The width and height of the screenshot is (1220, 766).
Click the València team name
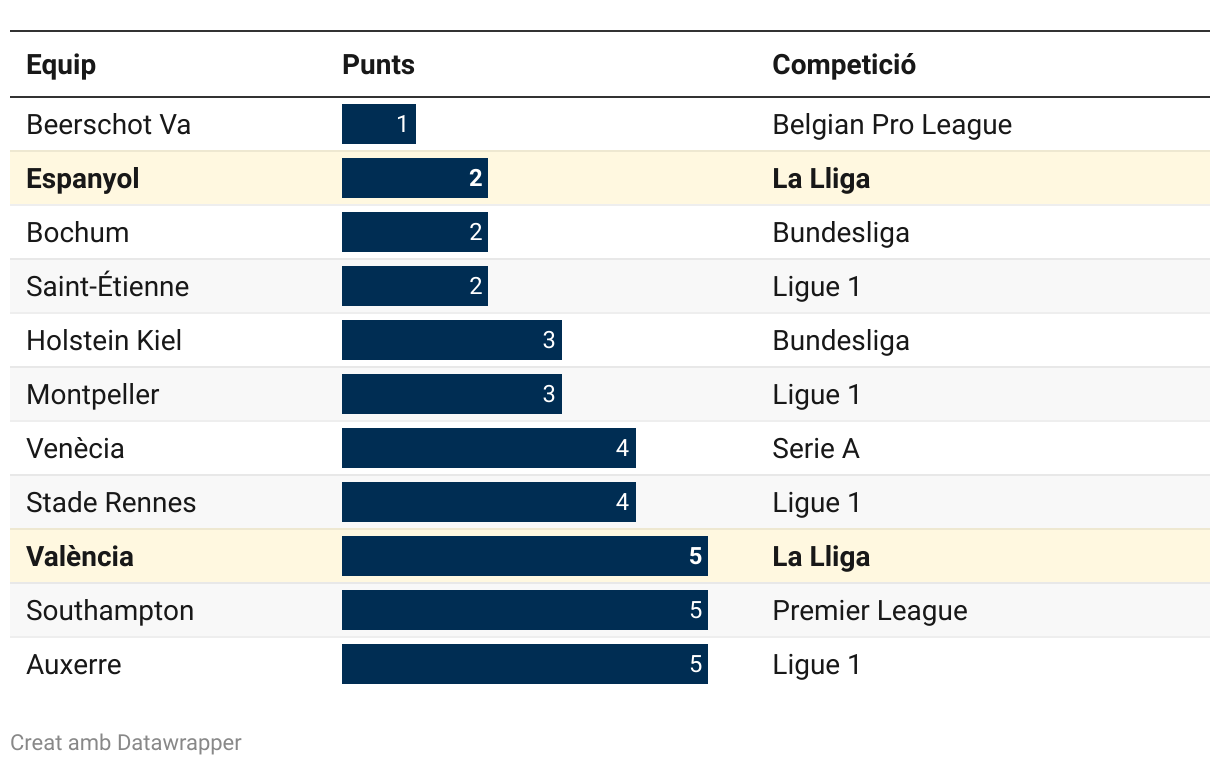80,557
